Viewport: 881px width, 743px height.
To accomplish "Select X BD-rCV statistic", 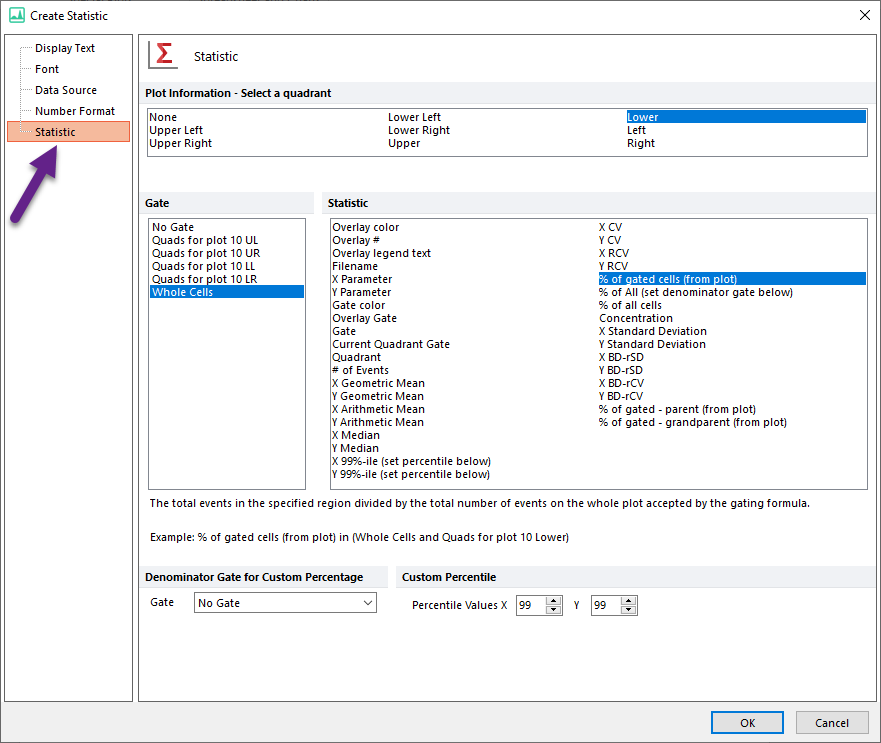I will pos(621,383).
